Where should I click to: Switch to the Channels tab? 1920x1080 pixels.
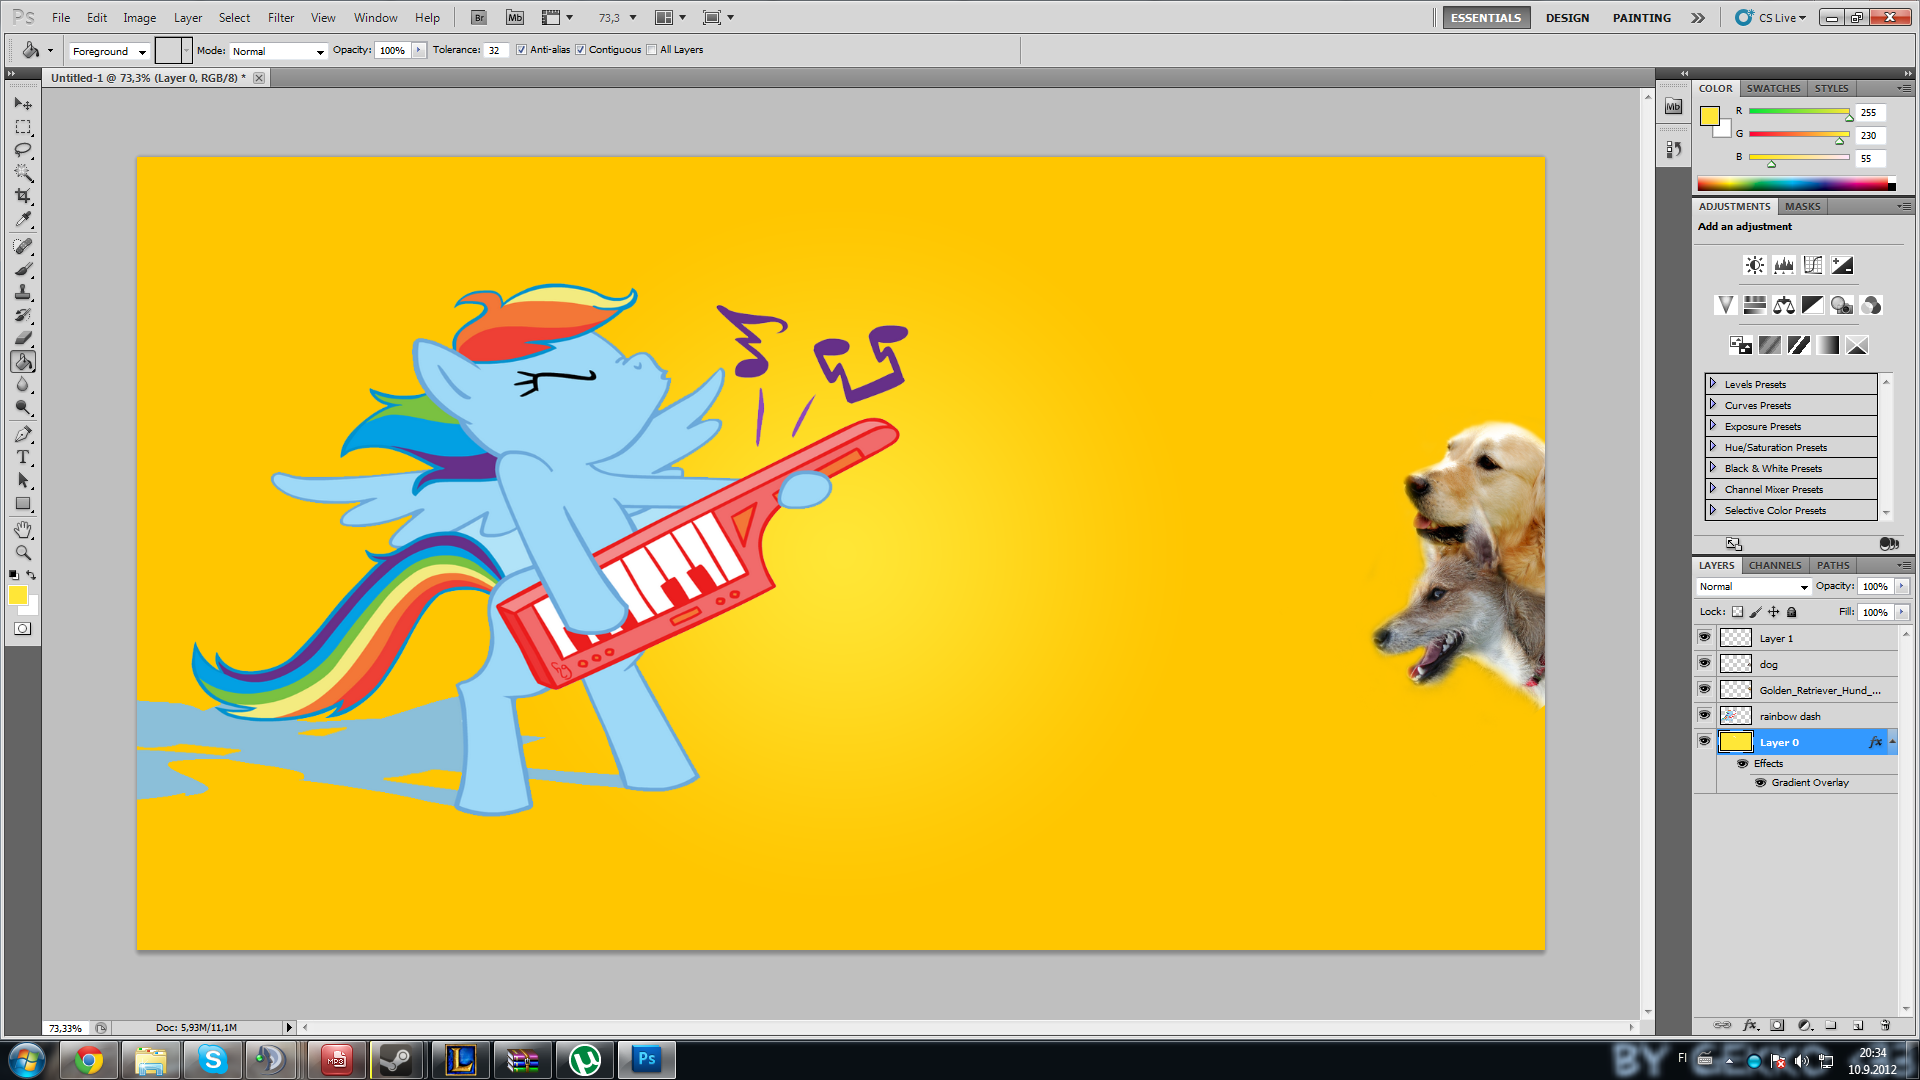[1775, 565]
